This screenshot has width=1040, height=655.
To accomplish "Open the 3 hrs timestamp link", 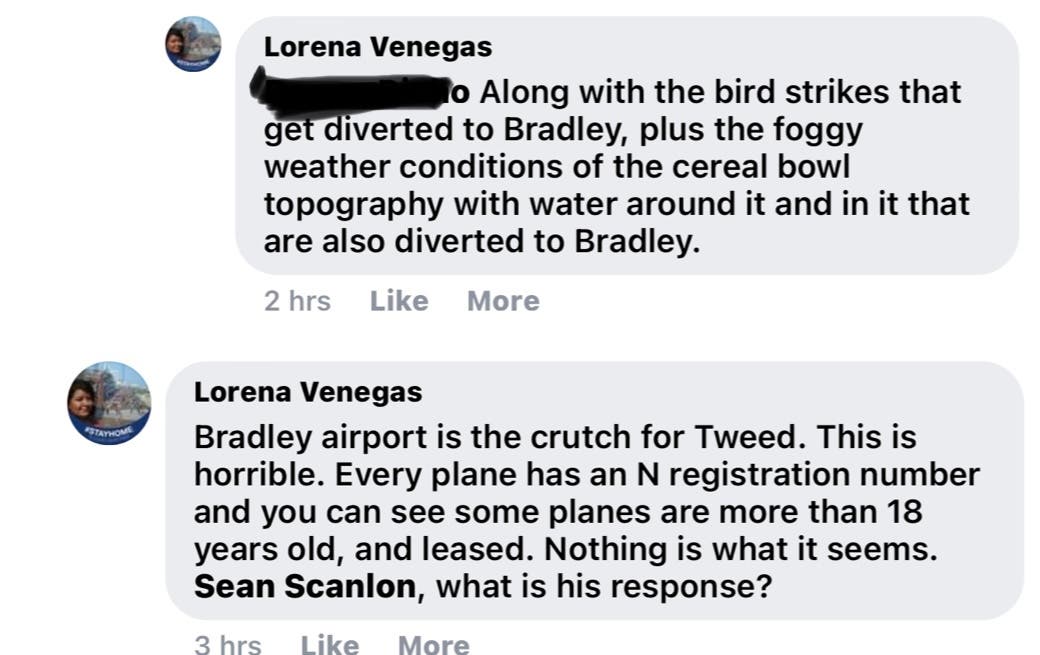I will (x=228, y=644).
